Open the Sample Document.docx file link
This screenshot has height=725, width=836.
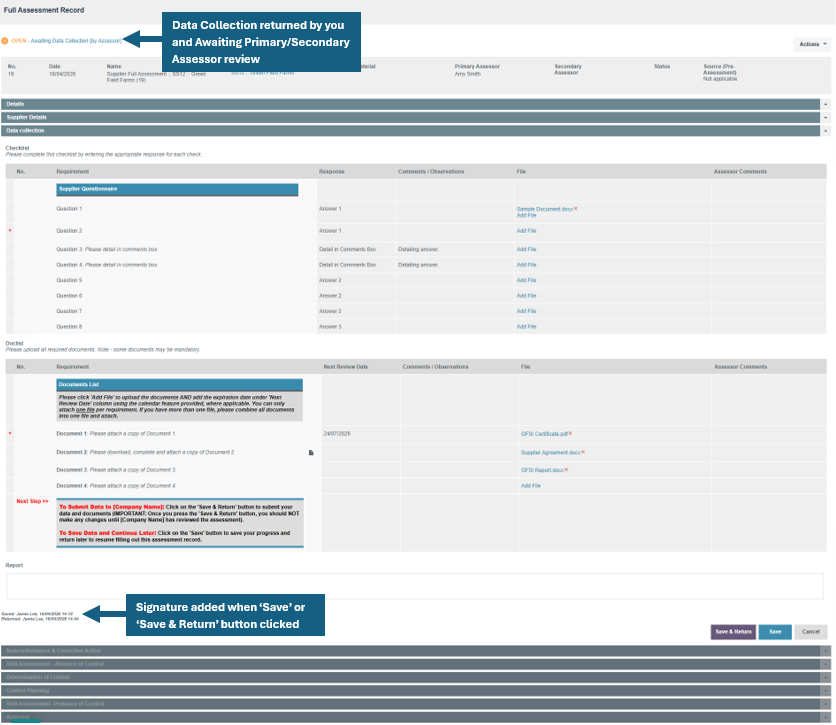[544, 209]
